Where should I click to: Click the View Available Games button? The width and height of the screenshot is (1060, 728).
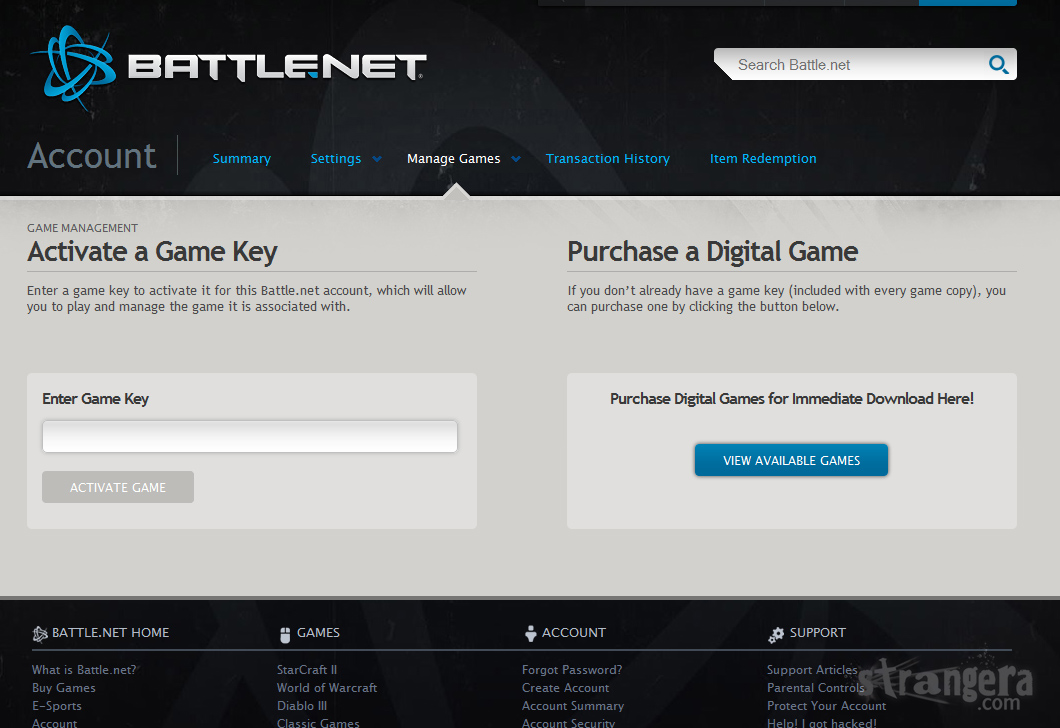[791, 460]
